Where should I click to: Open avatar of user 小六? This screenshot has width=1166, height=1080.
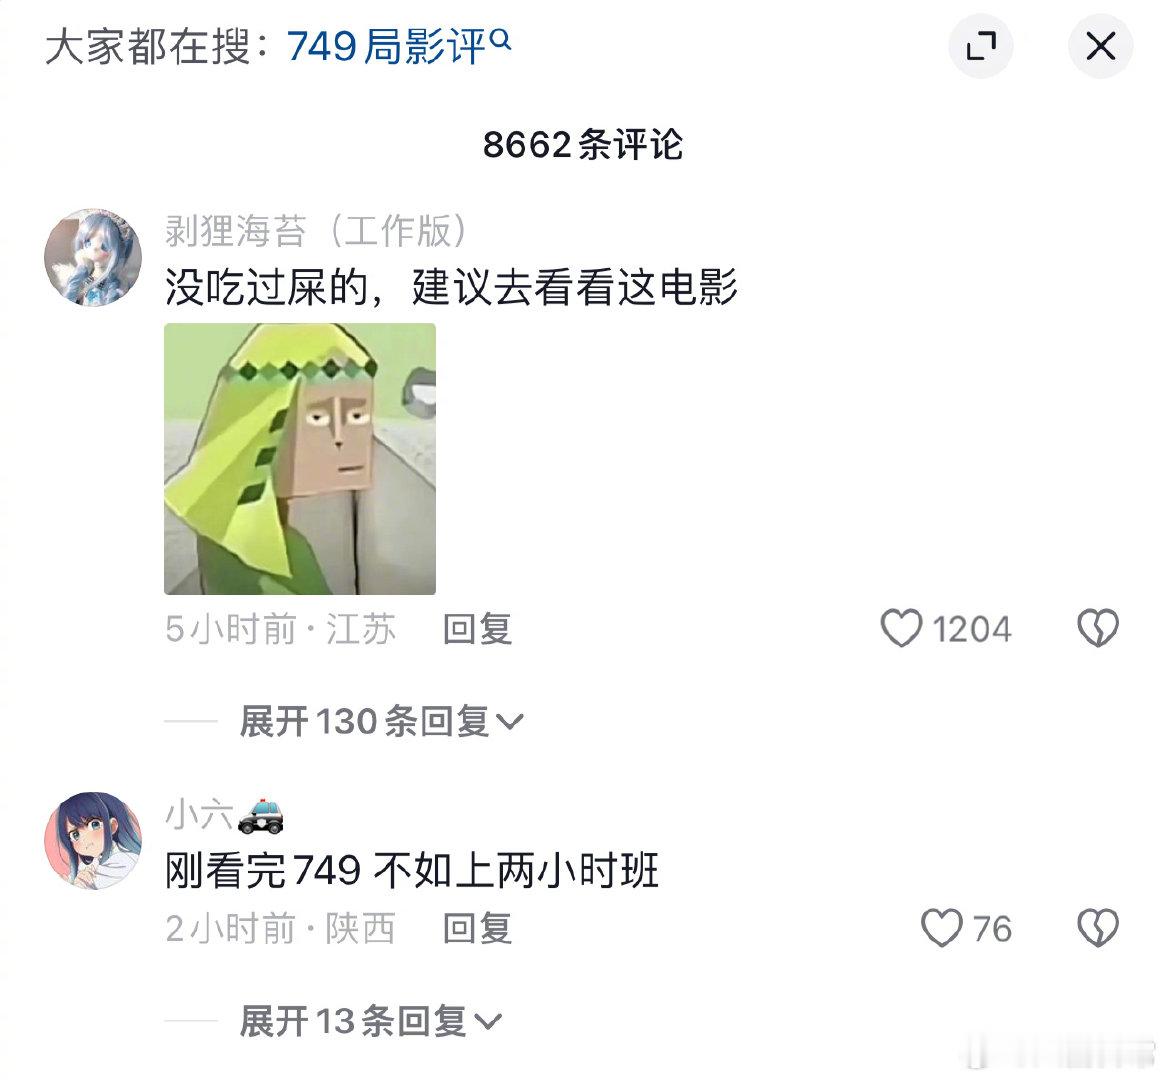coord(93,840)
